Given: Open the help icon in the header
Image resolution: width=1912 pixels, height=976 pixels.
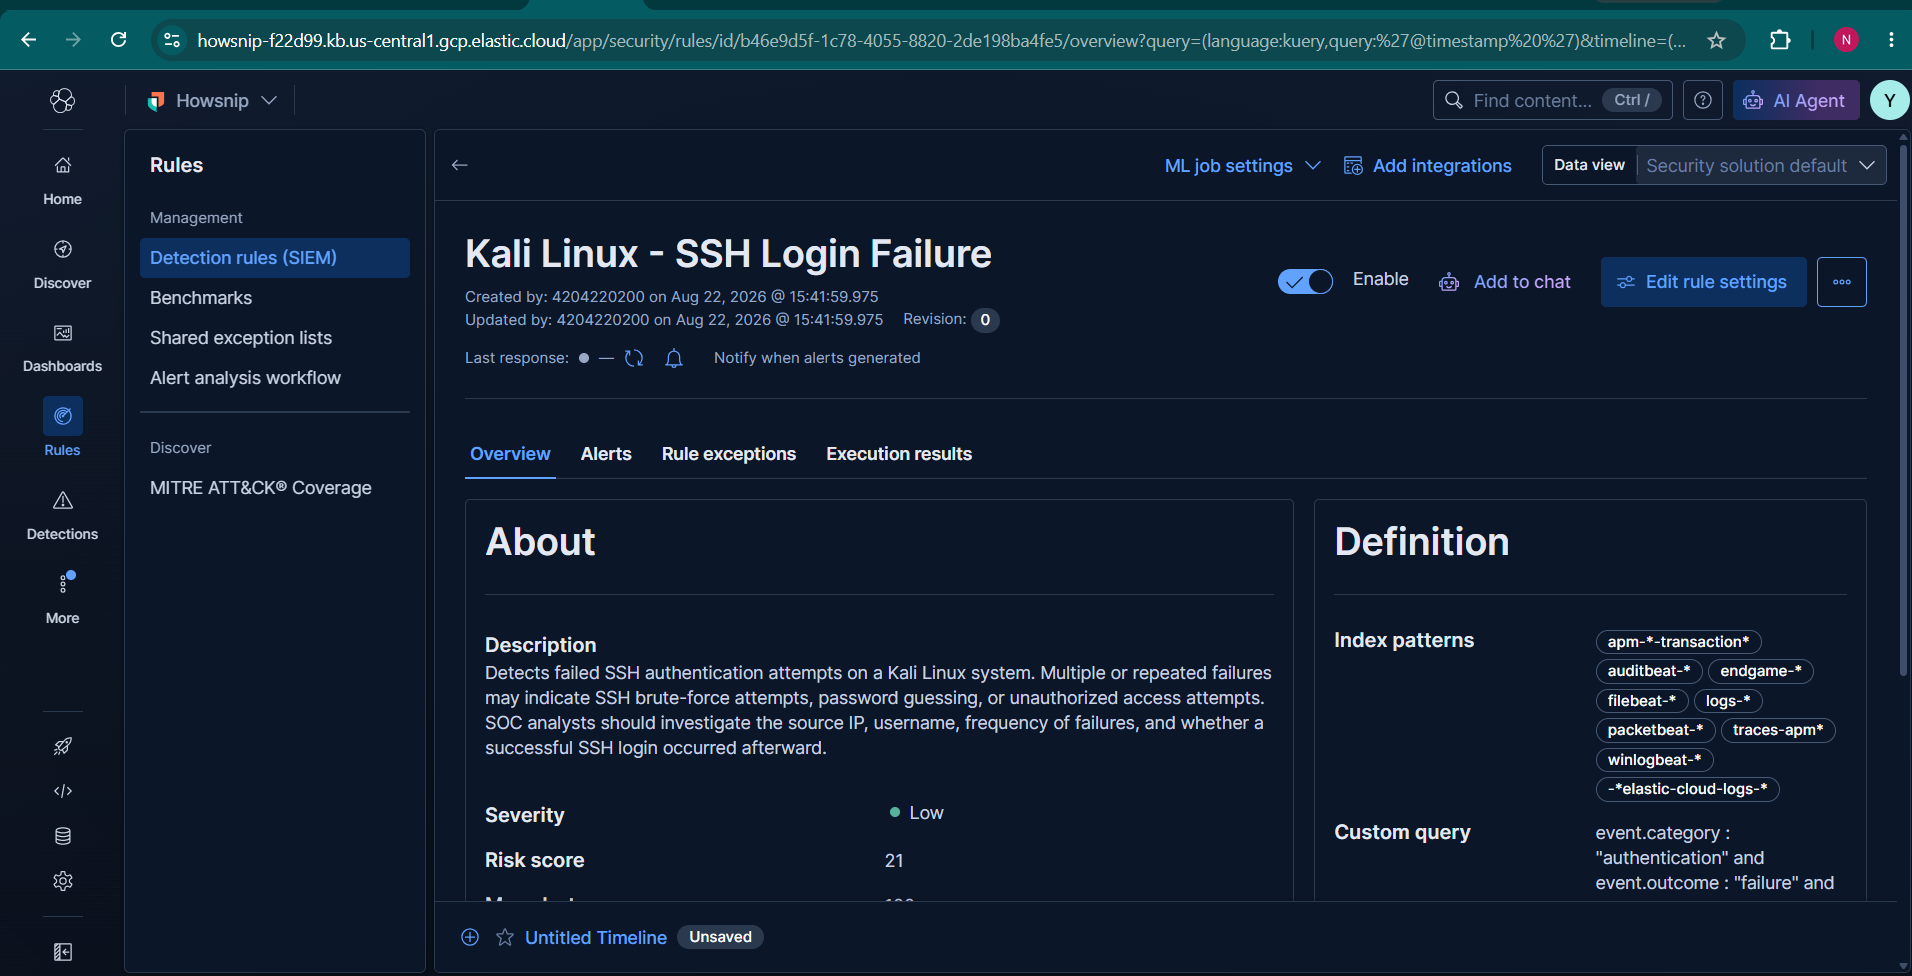Looking at the screenshot, I should [x=1703, y=100].
